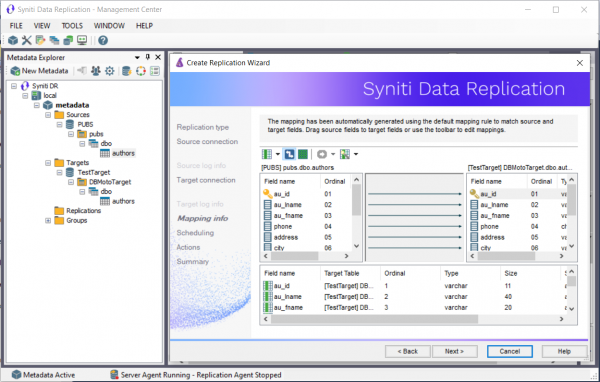This screenshot has height=382, width=600.
Task: Pin the Metadata Explorer panel
Action: point(148,57)
